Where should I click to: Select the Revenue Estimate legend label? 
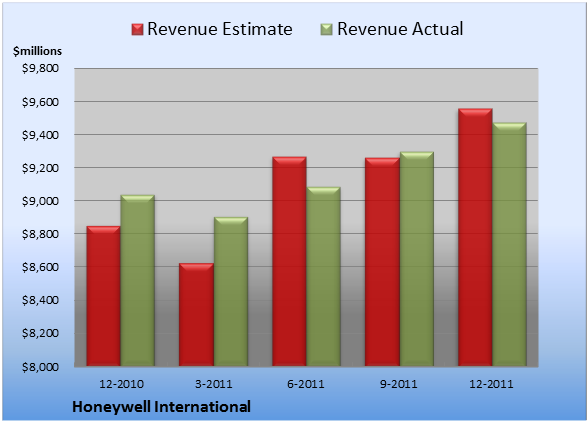coord(220,29)
